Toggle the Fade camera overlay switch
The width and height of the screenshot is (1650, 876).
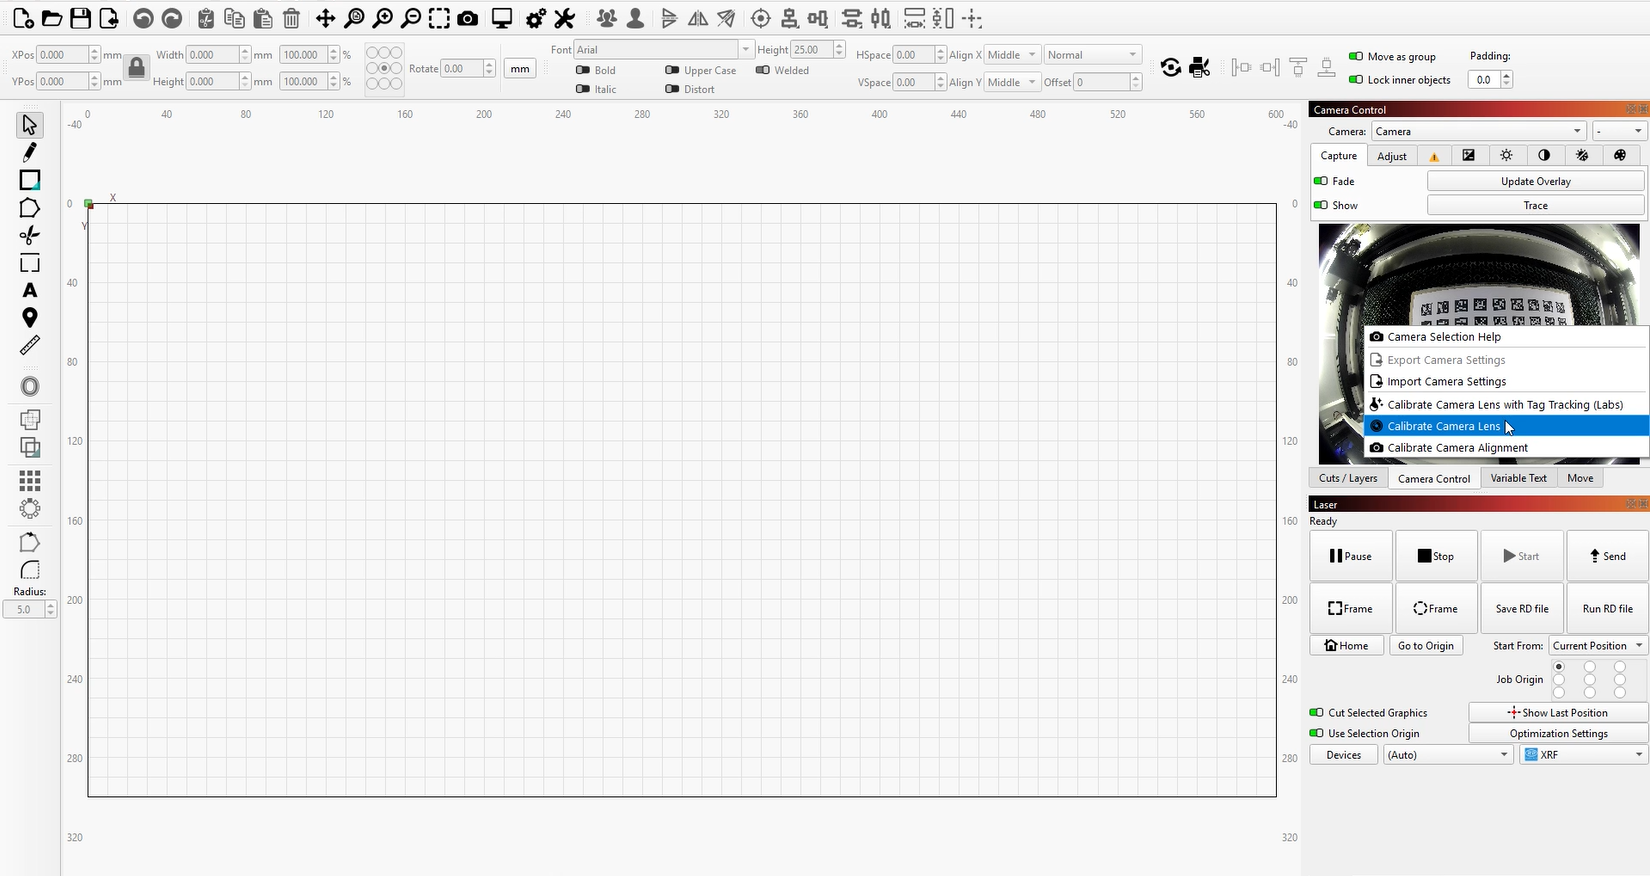point(1321,181)
